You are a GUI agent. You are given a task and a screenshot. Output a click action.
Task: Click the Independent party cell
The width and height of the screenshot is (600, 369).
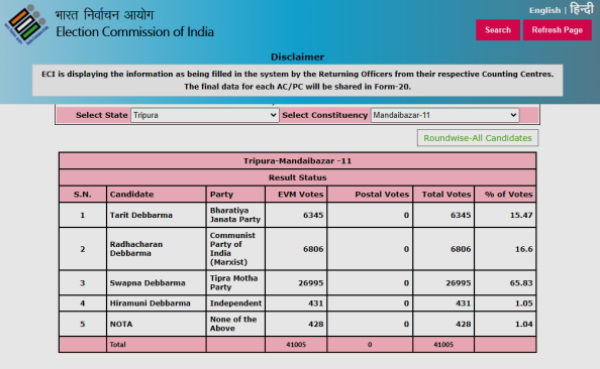pyautogui.click(x=236, y=303)
